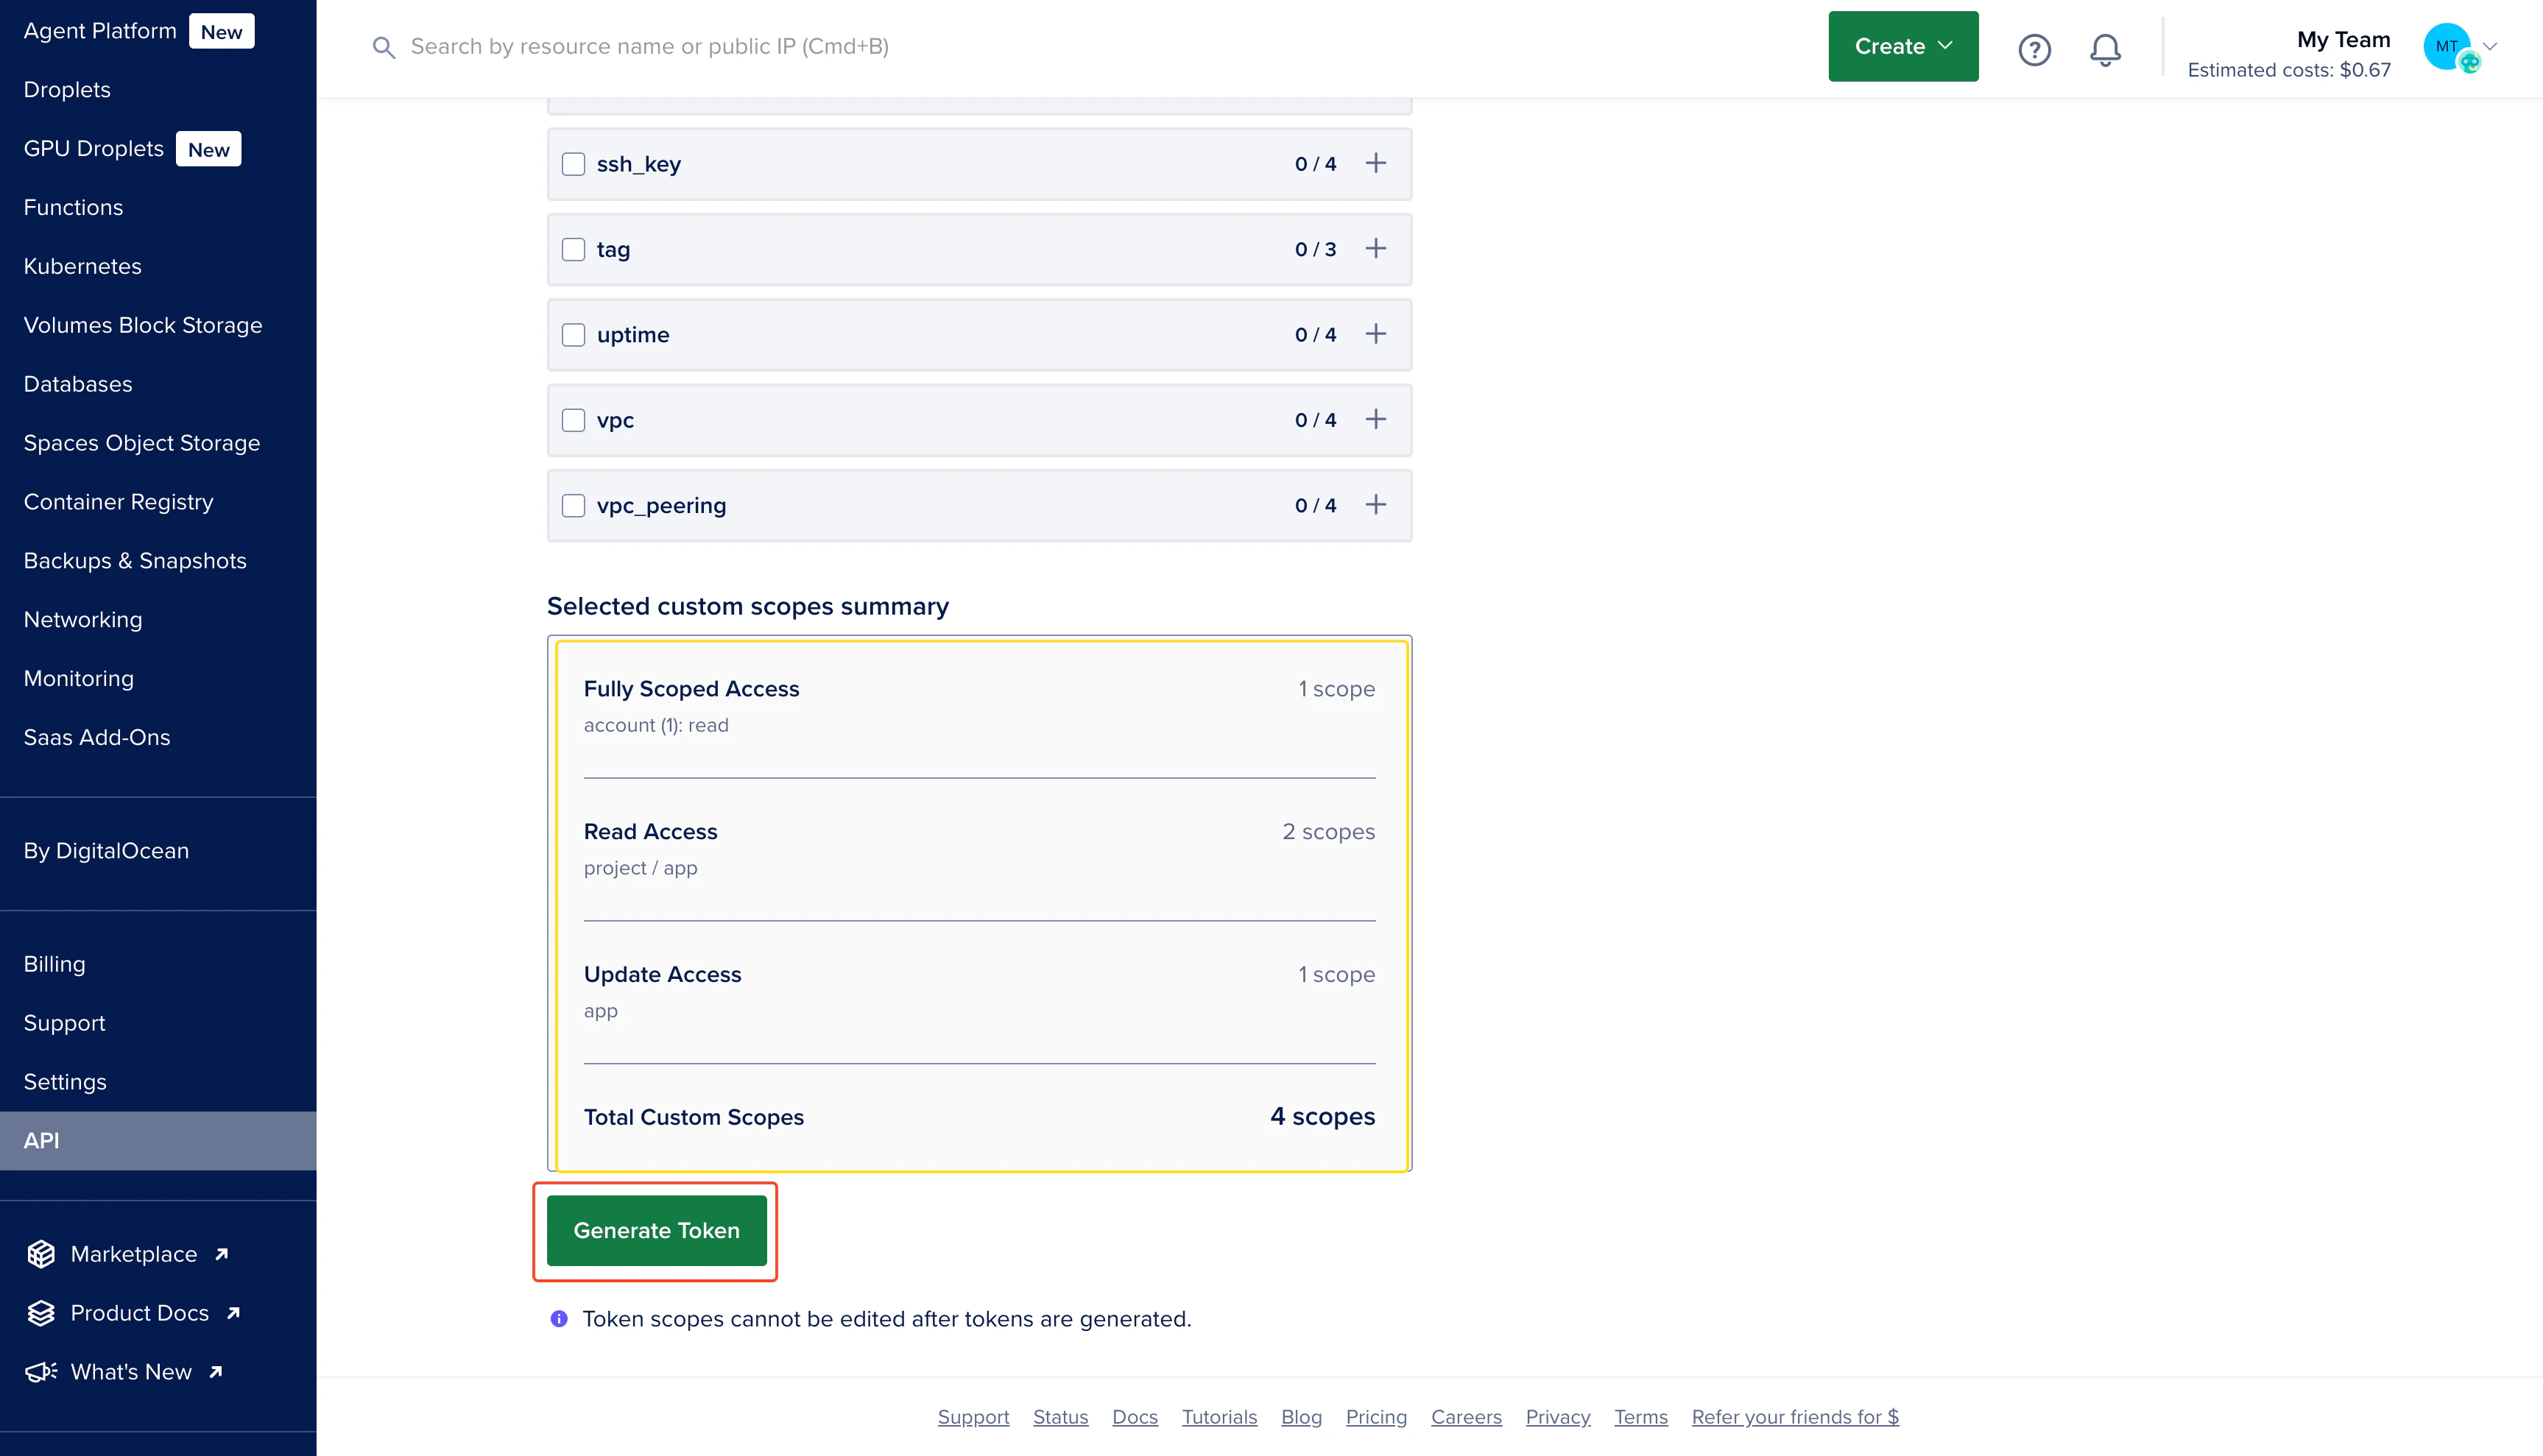The width and height of the screenshot is (2543, 1456).
Task: Click the info icon beside token scopes note
Action: click(559, 1319)
